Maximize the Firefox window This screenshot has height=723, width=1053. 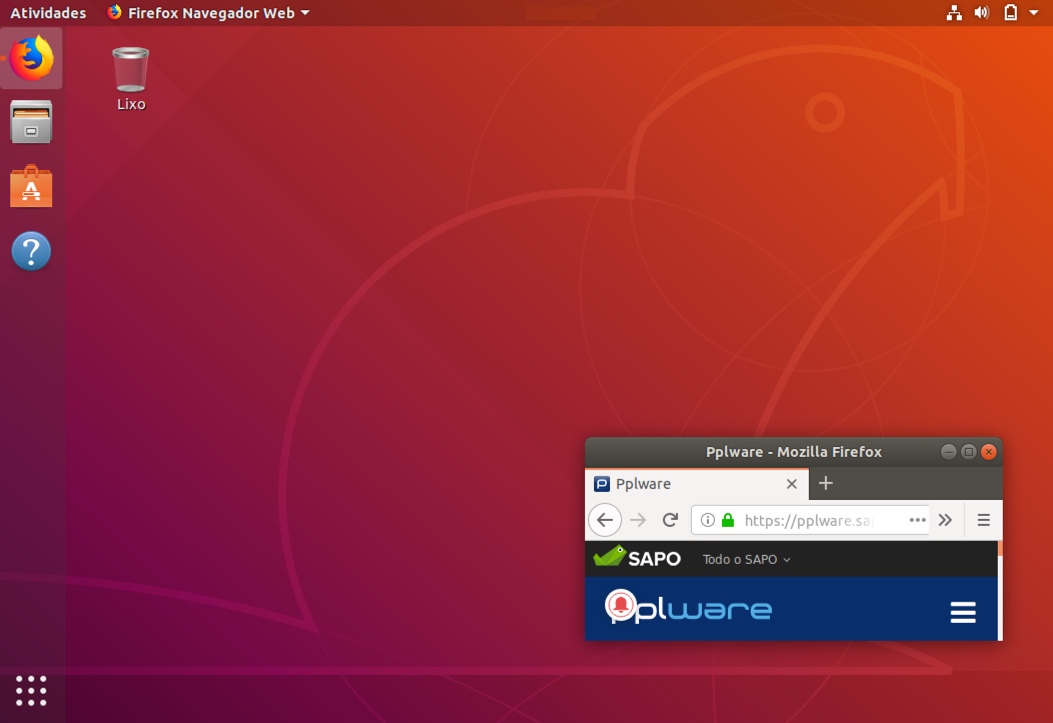tap(968, 452)
